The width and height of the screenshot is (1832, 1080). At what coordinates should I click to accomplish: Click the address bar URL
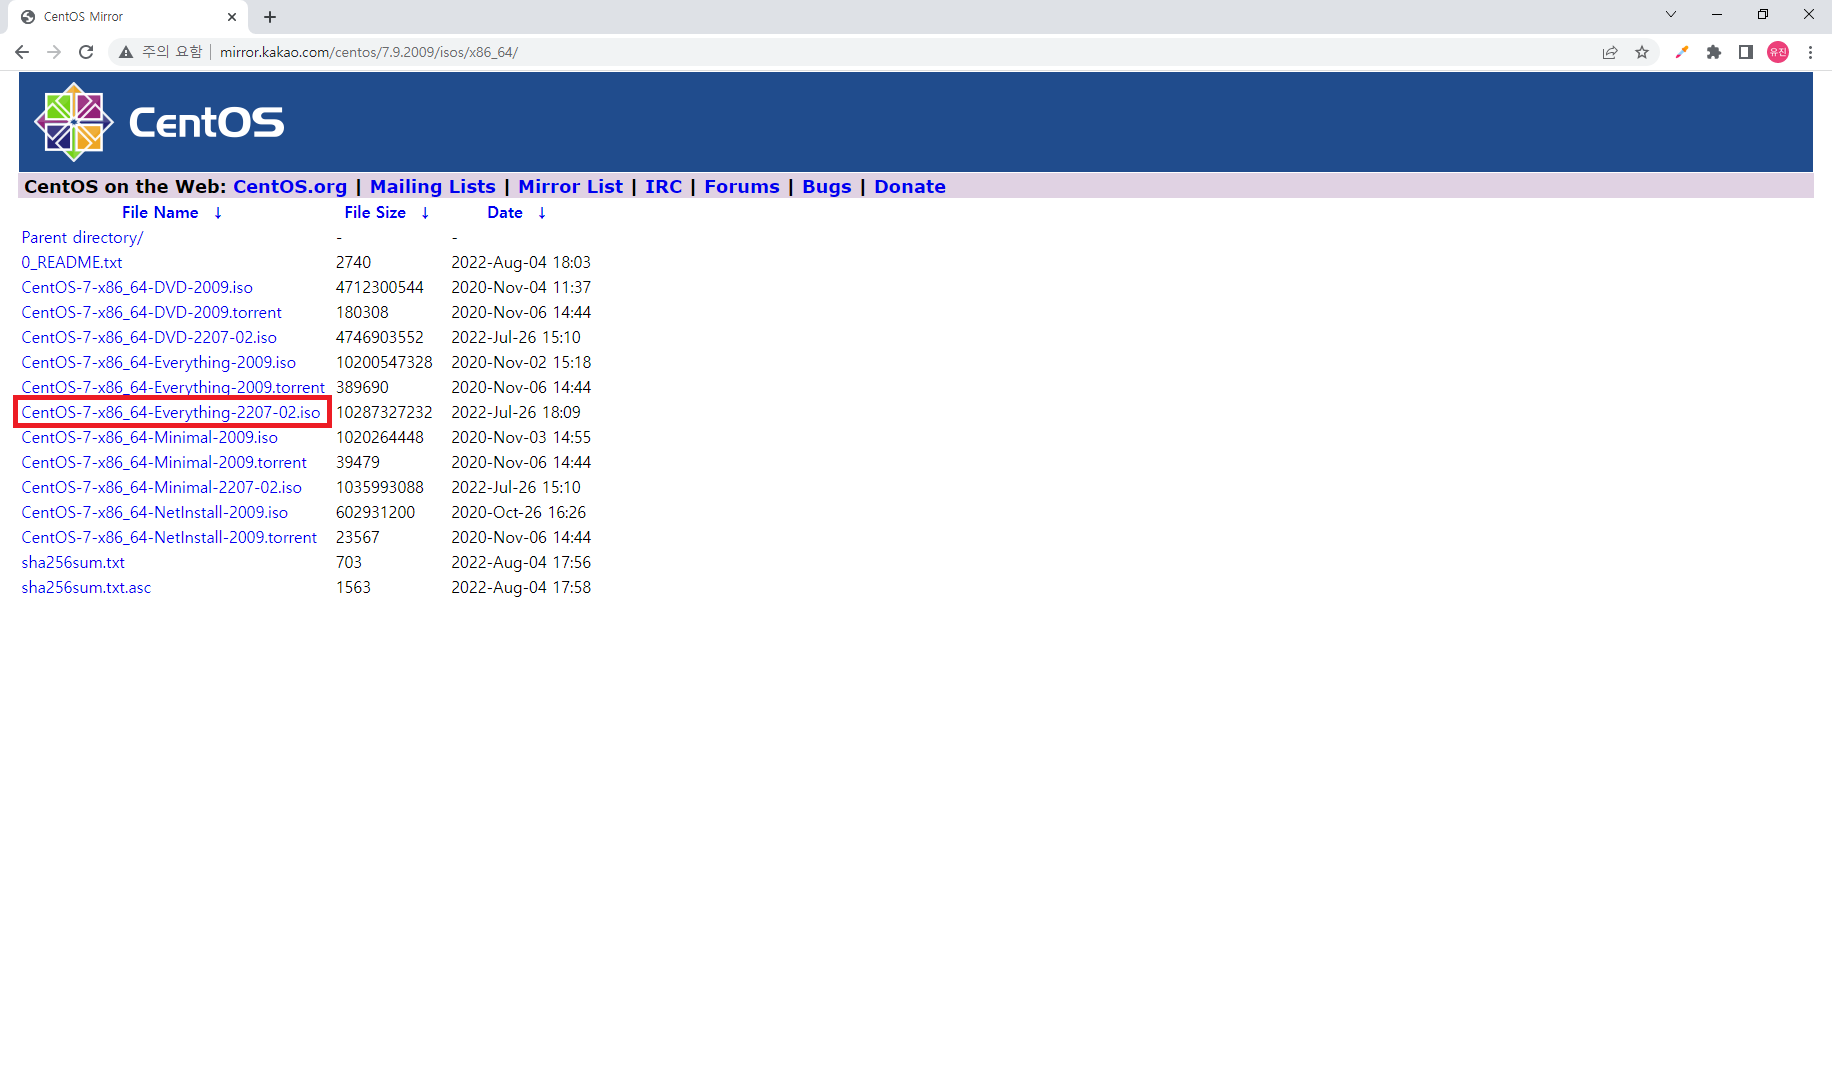coord(369,52)
